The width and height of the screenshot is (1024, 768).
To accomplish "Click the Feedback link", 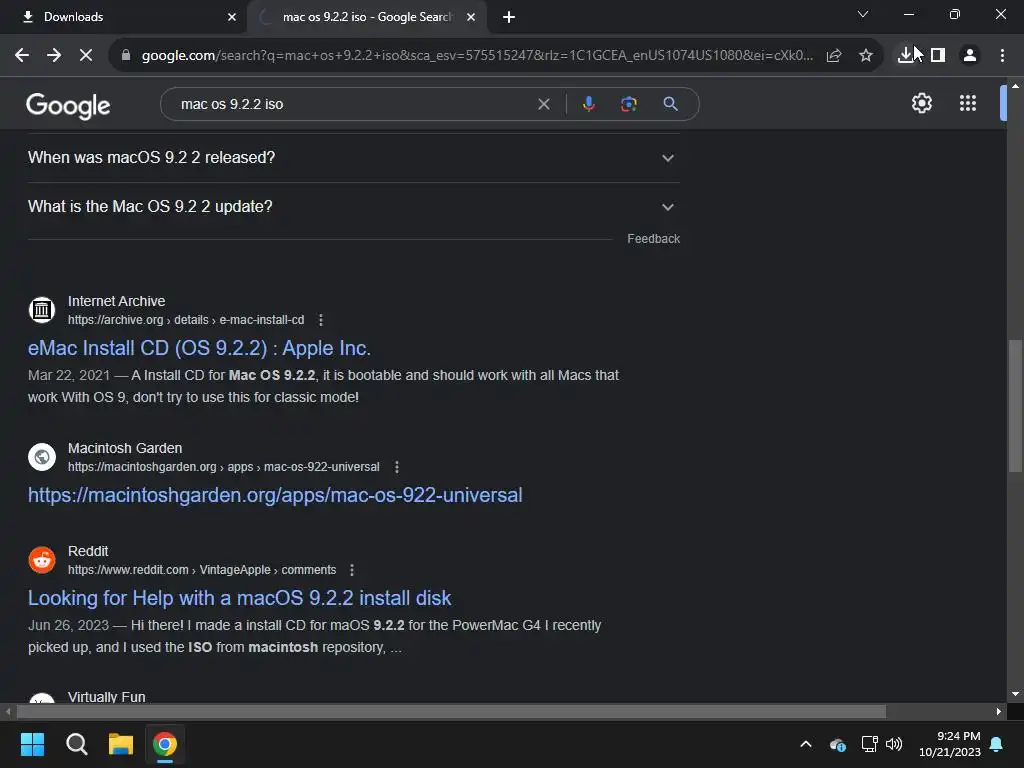I will point(653,239).
